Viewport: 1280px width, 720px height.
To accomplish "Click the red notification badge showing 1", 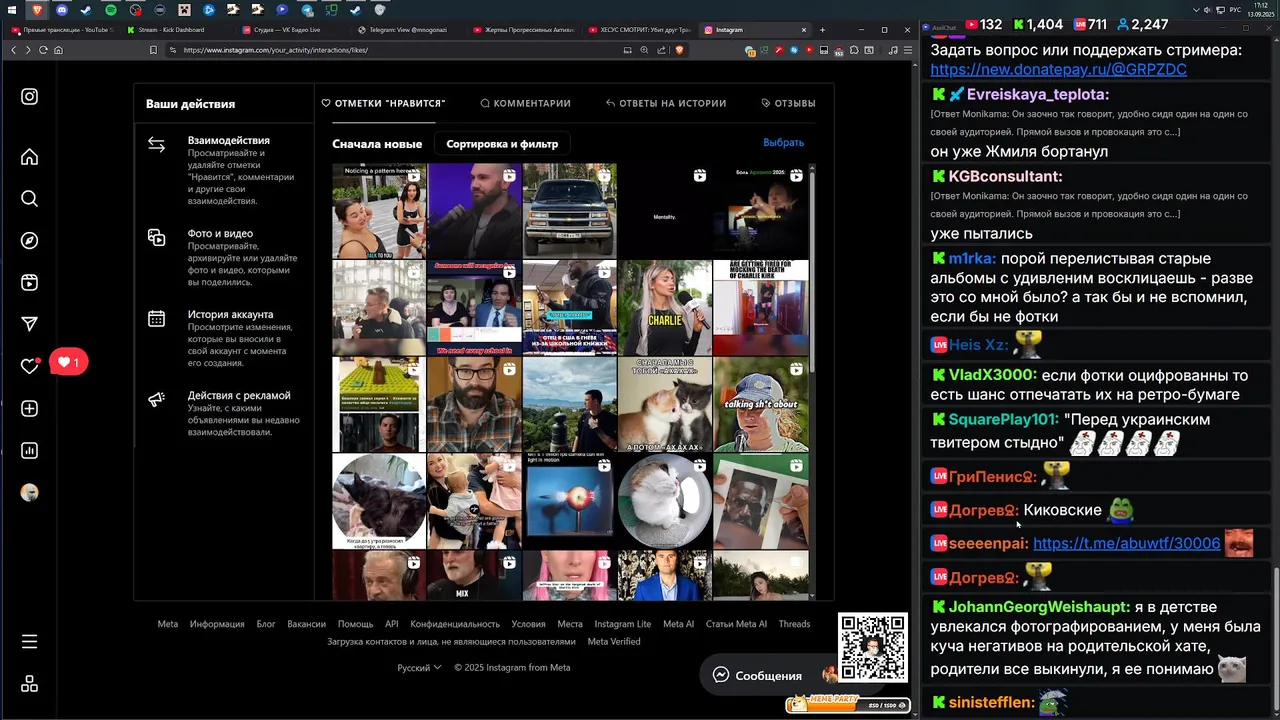I will 68,363.
